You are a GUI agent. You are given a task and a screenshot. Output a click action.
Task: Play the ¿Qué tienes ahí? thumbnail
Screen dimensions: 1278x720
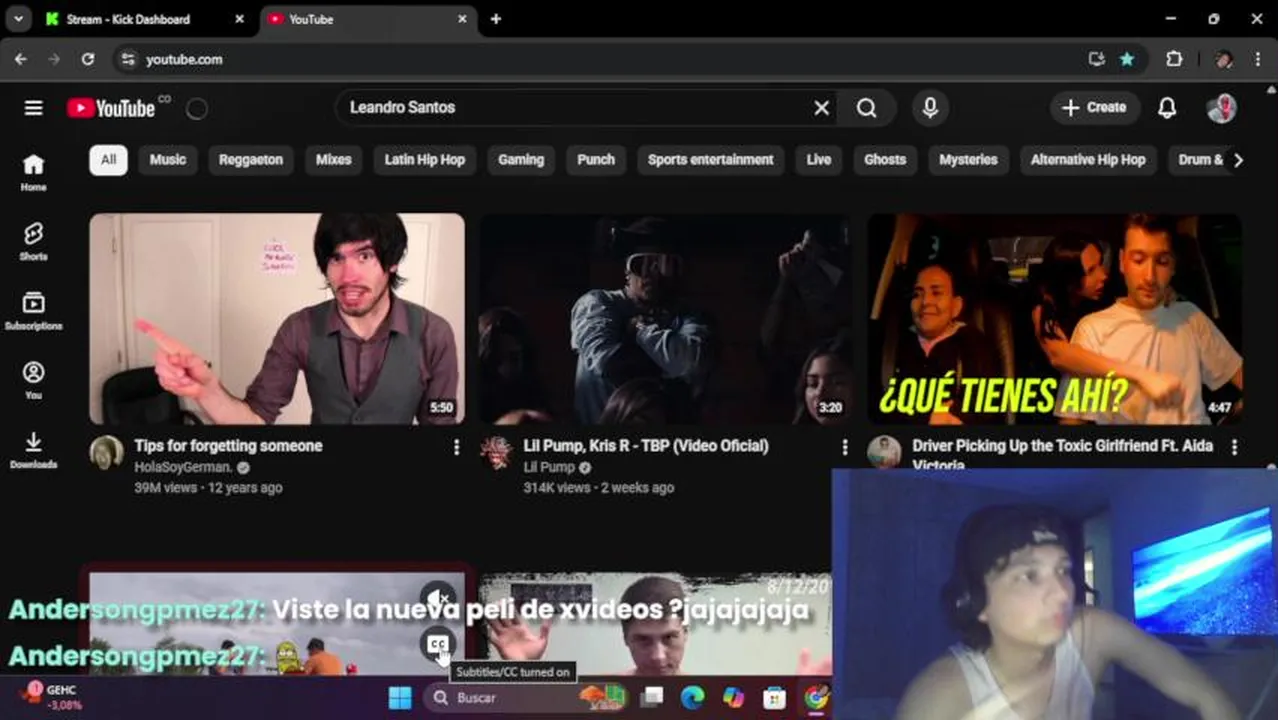coord(1054,319)
